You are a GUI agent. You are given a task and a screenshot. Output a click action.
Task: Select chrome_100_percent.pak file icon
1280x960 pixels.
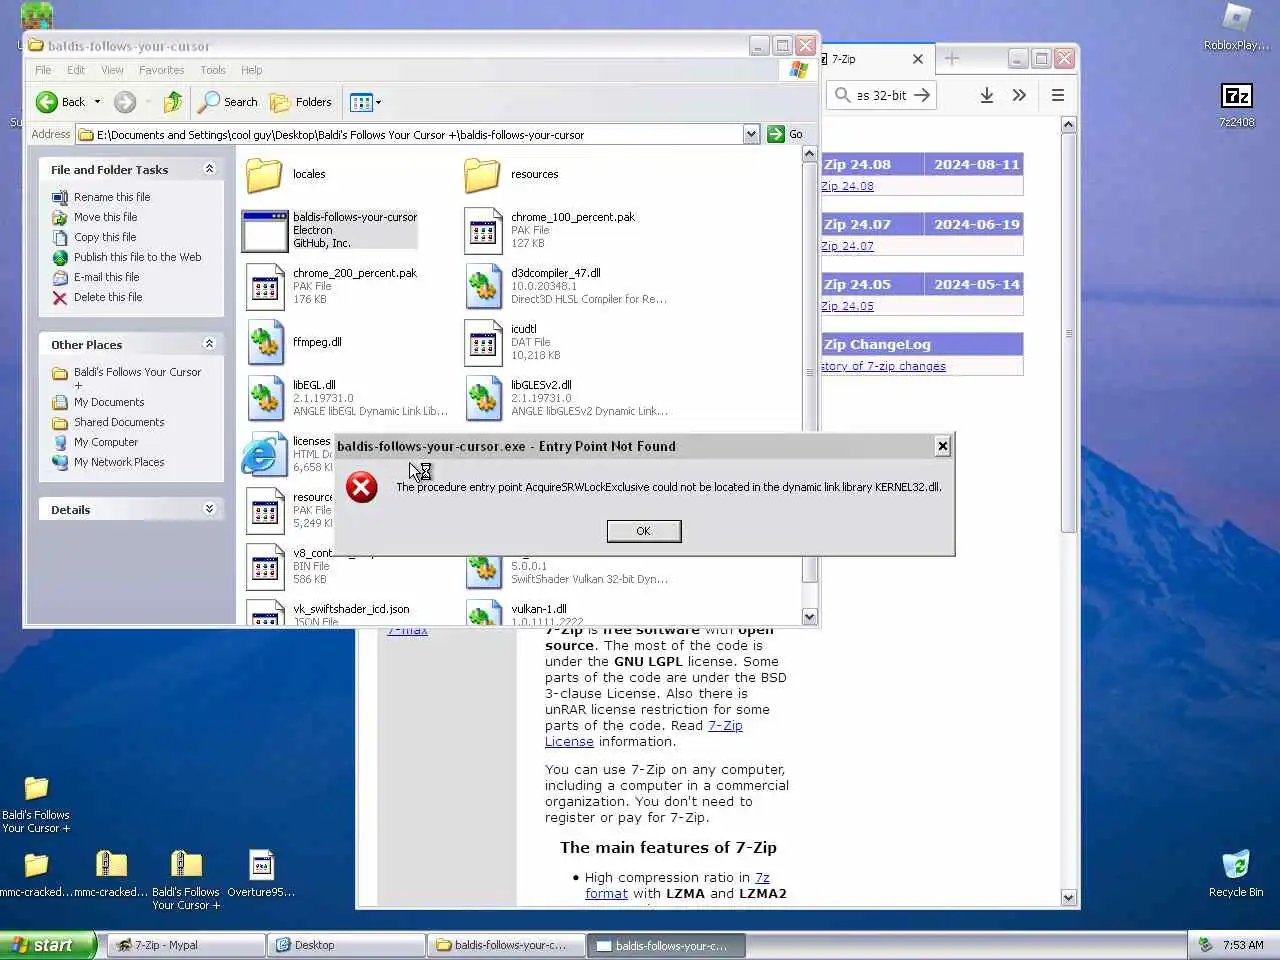[483, 231]
